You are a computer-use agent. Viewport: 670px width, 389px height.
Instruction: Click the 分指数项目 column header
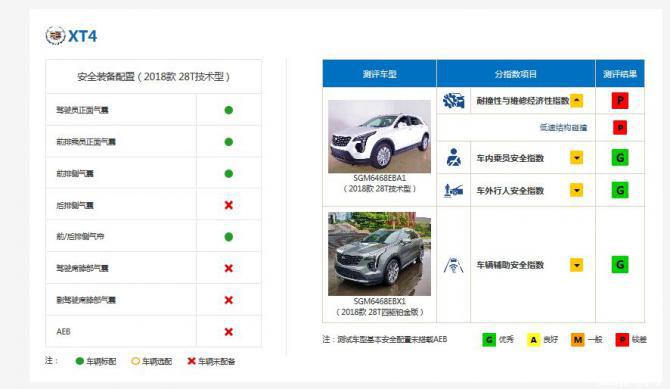click(x=515, y=74)
